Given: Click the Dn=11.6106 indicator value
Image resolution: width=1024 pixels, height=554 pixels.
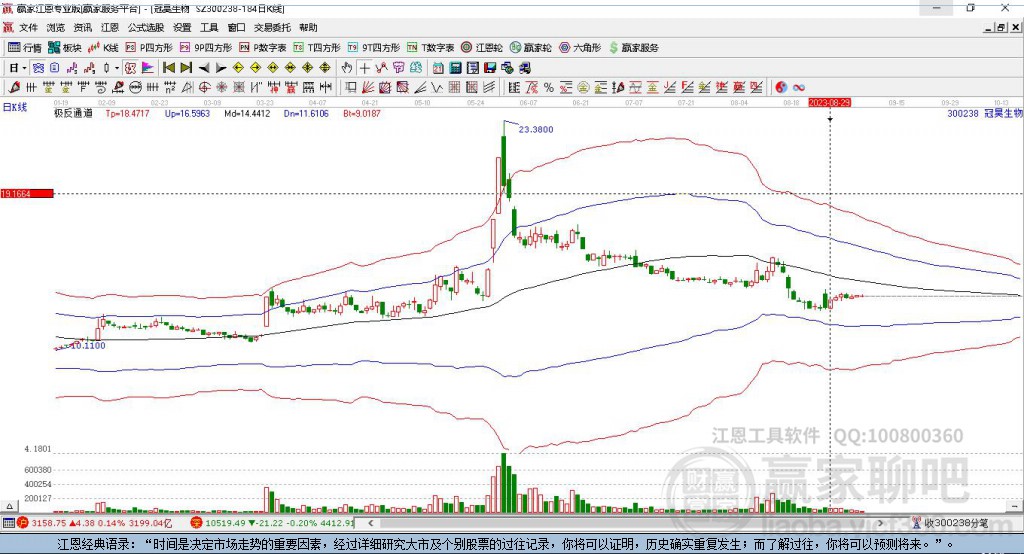Looking at the screenshot, I should click(306, 113).
